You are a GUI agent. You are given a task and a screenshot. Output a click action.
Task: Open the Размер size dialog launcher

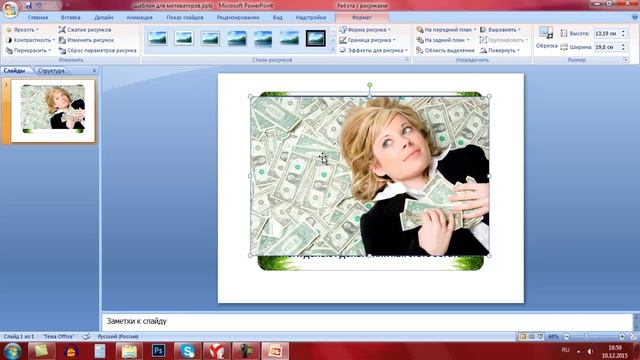click(625, 60)
